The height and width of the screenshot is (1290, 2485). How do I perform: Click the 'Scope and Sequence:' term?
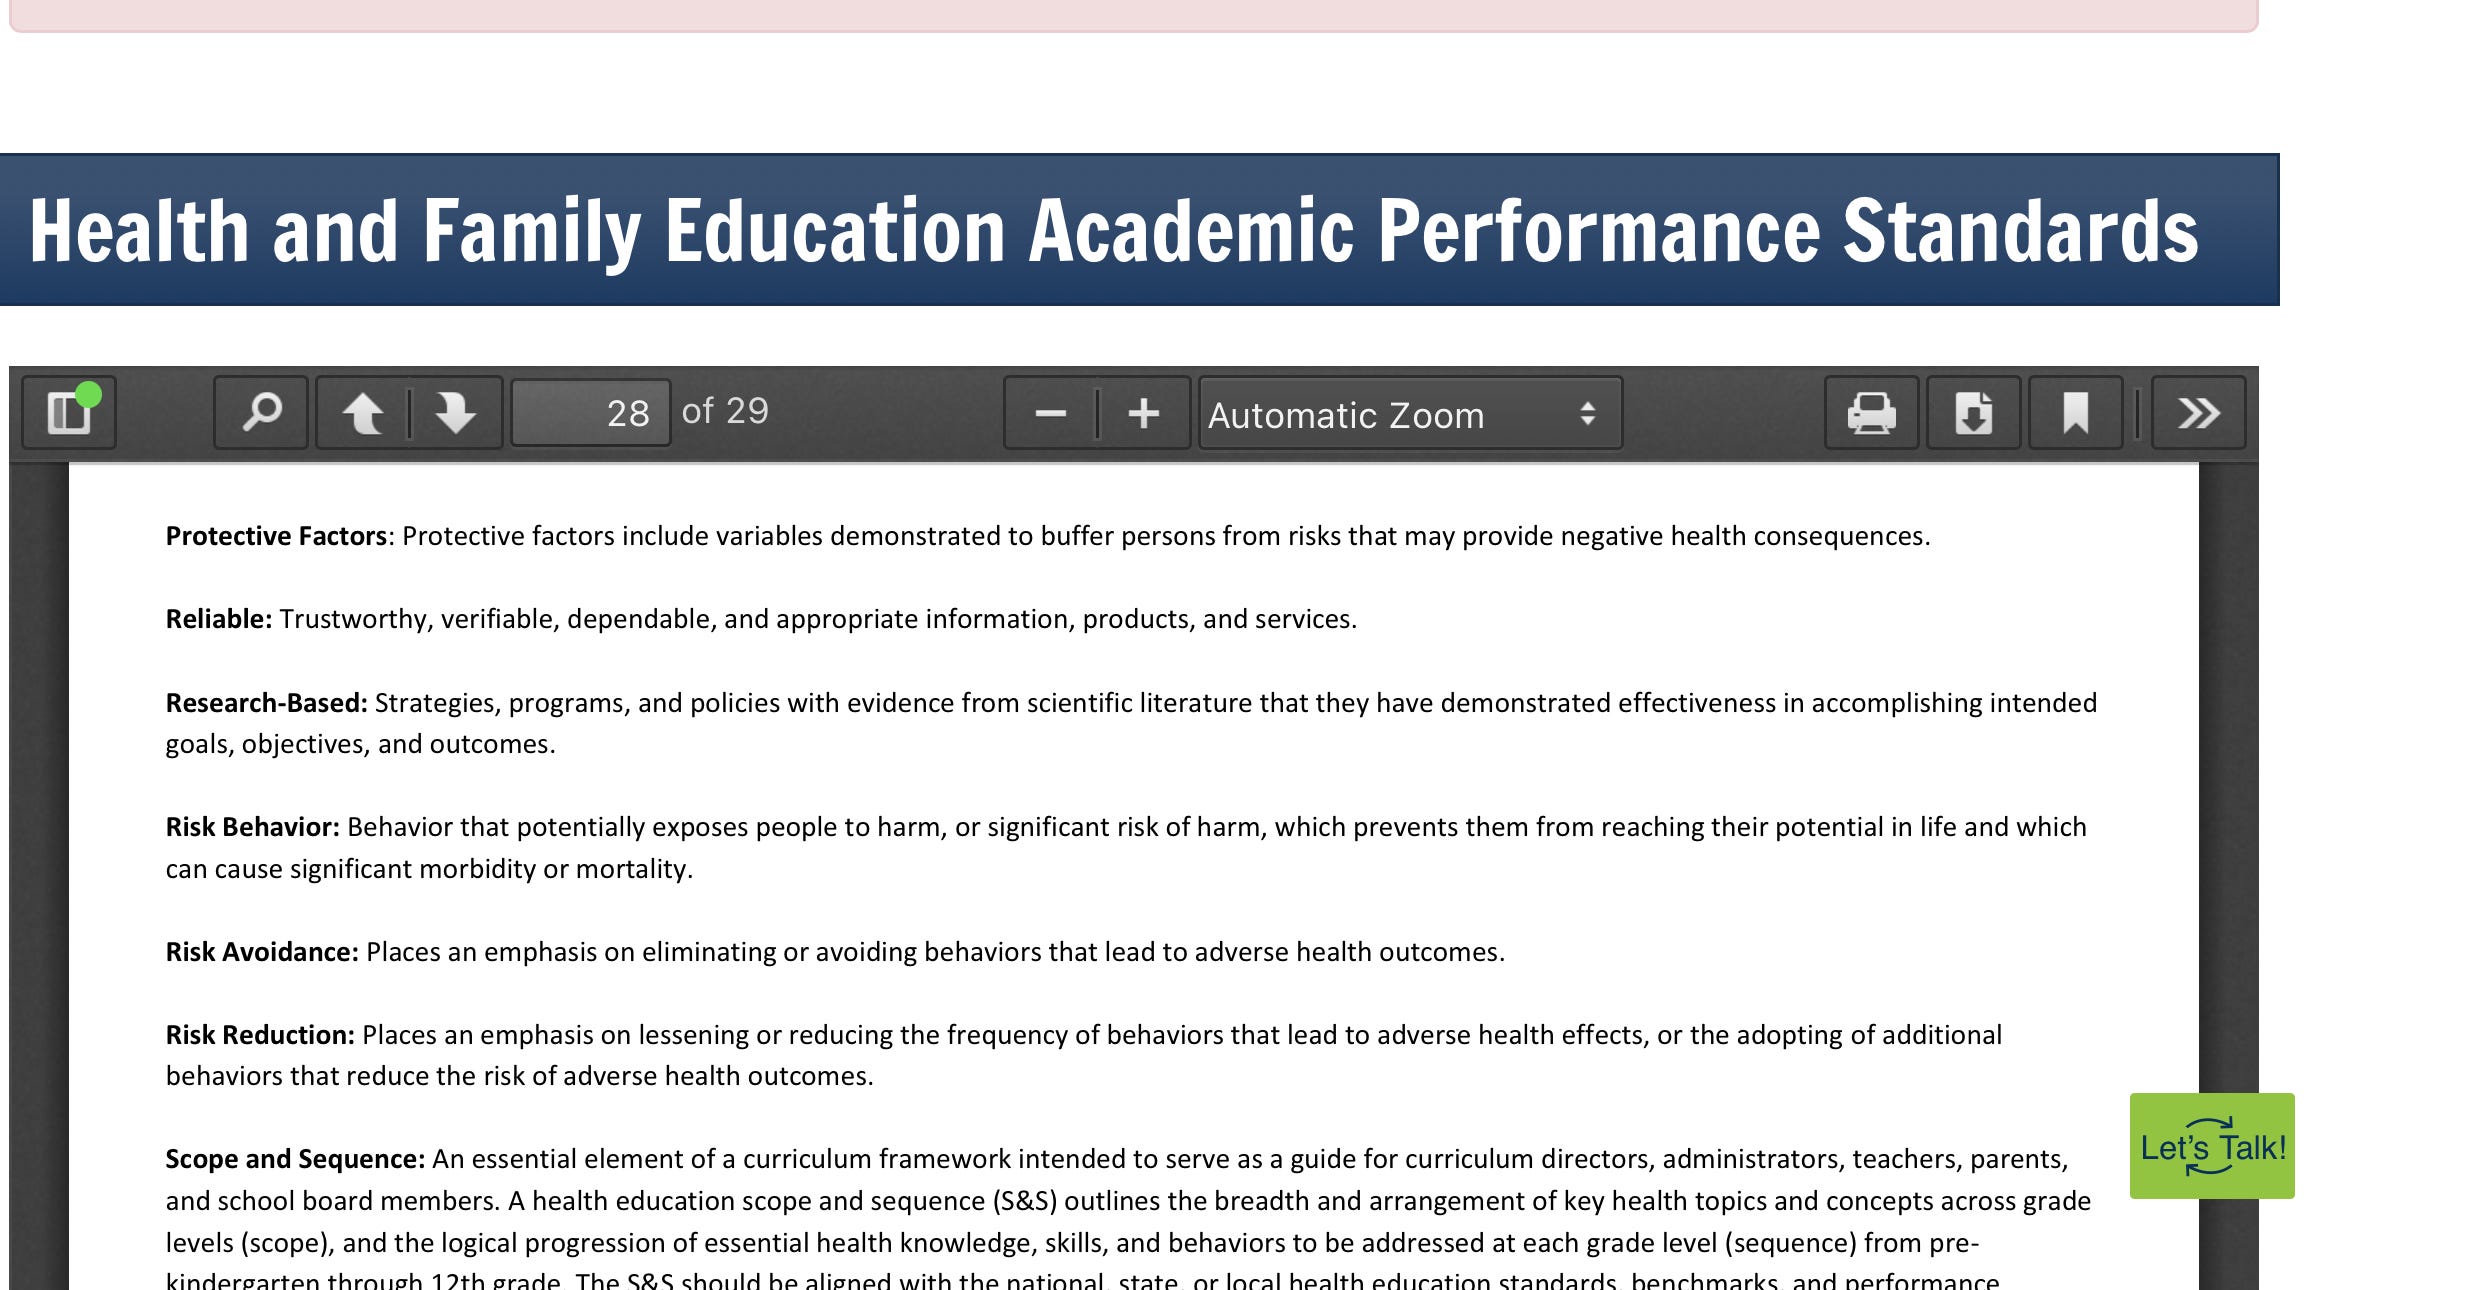(x=295, y=1159)
